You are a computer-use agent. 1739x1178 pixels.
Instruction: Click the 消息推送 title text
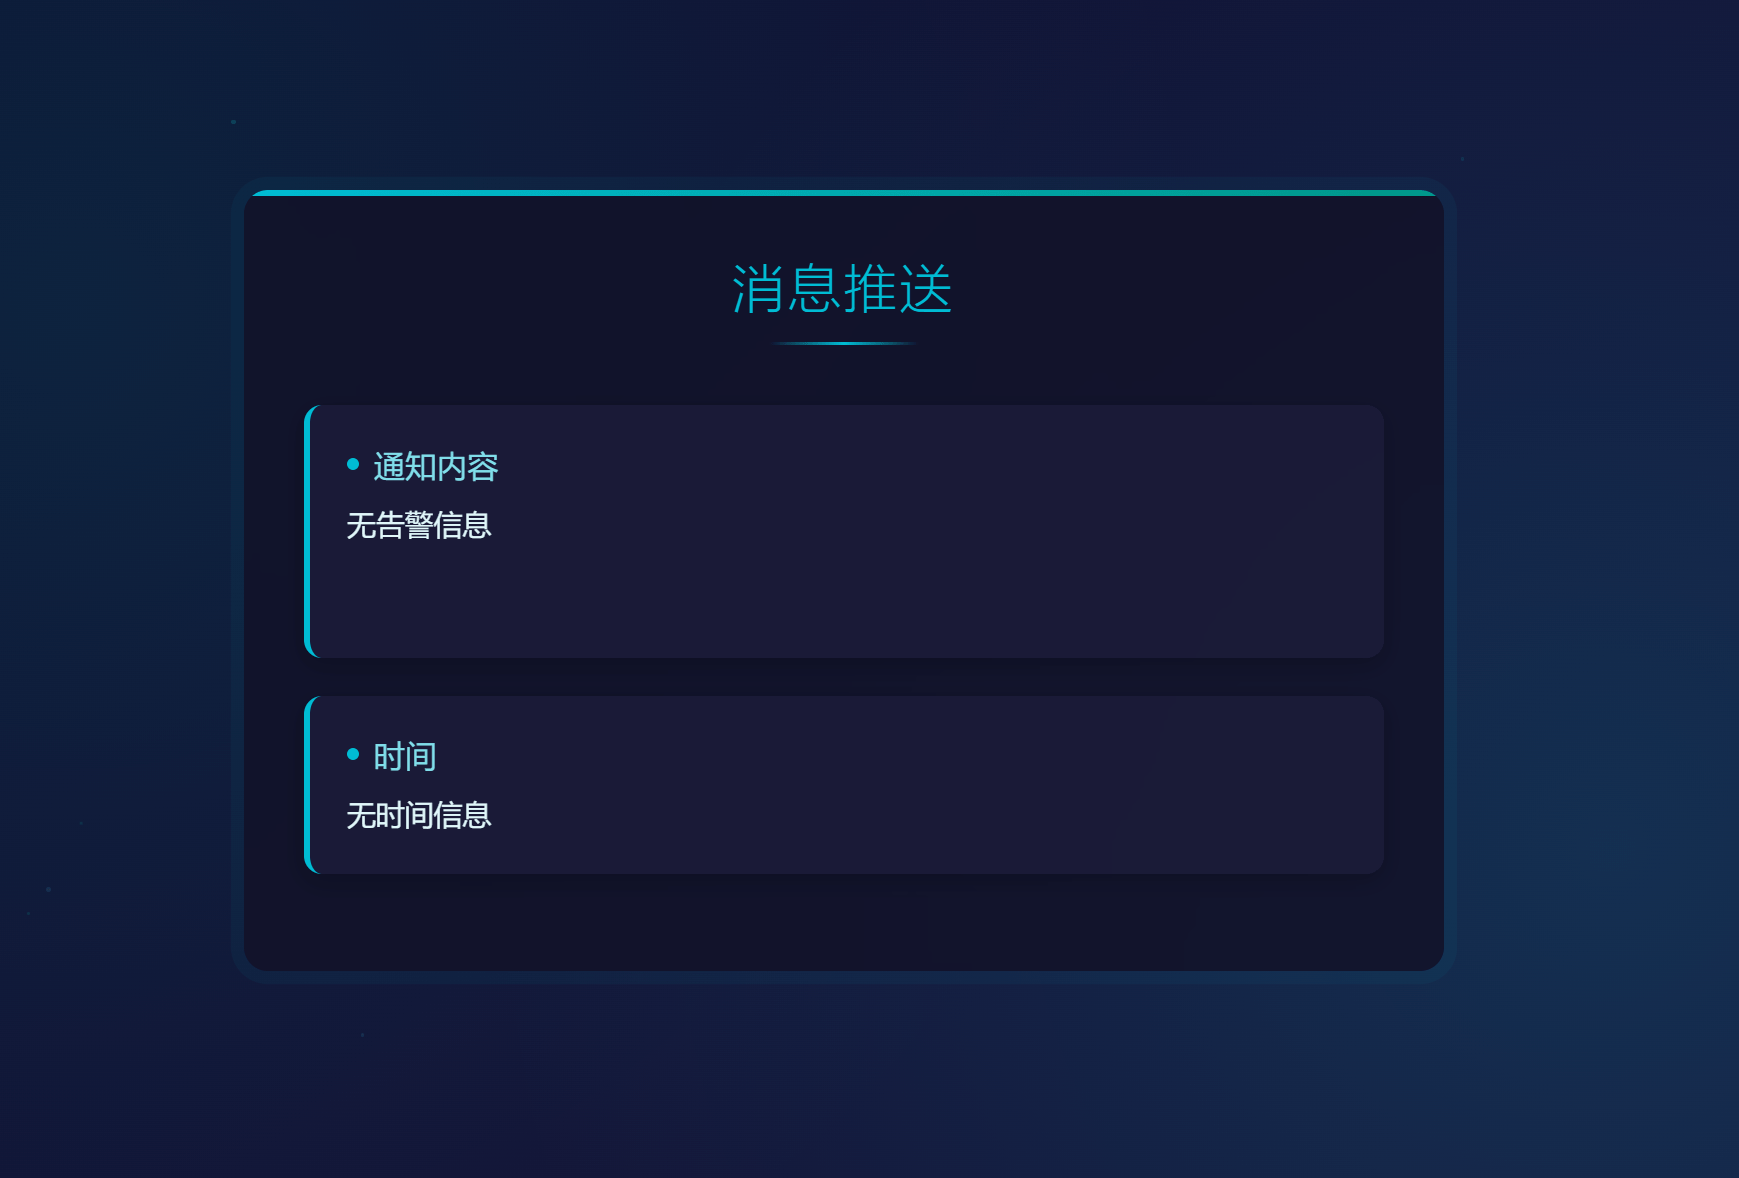click(842, 289)
